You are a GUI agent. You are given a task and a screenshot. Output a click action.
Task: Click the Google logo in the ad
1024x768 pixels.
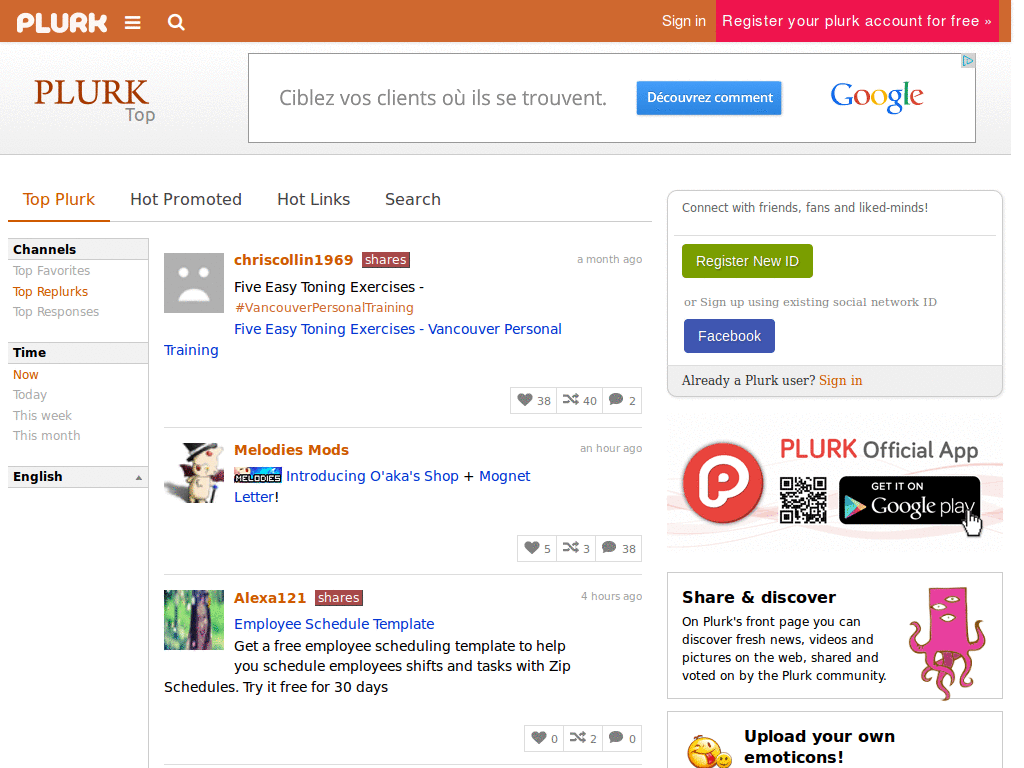876,97
